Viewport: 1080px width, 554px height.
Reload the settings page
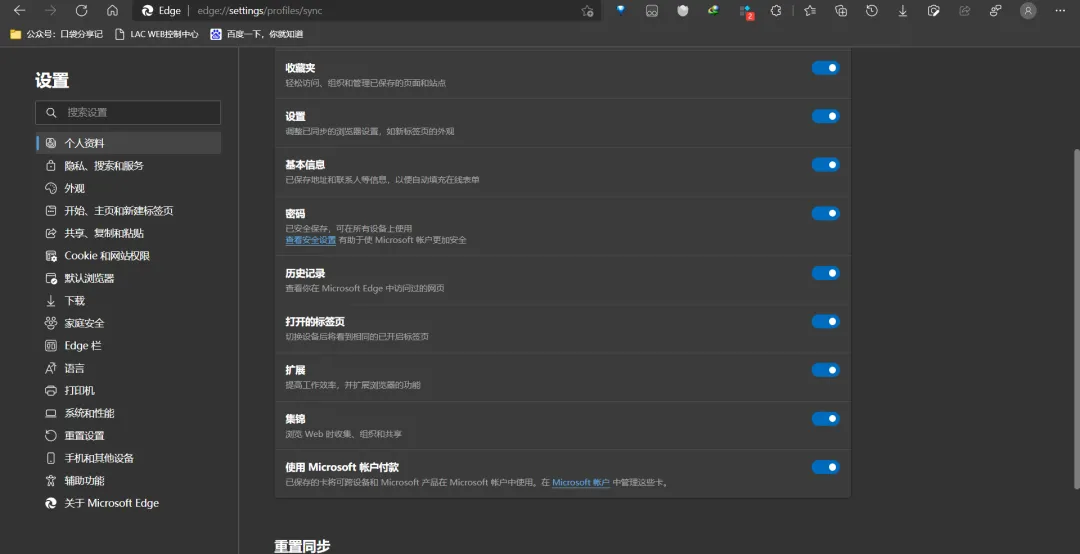click(x=81, y=10)
